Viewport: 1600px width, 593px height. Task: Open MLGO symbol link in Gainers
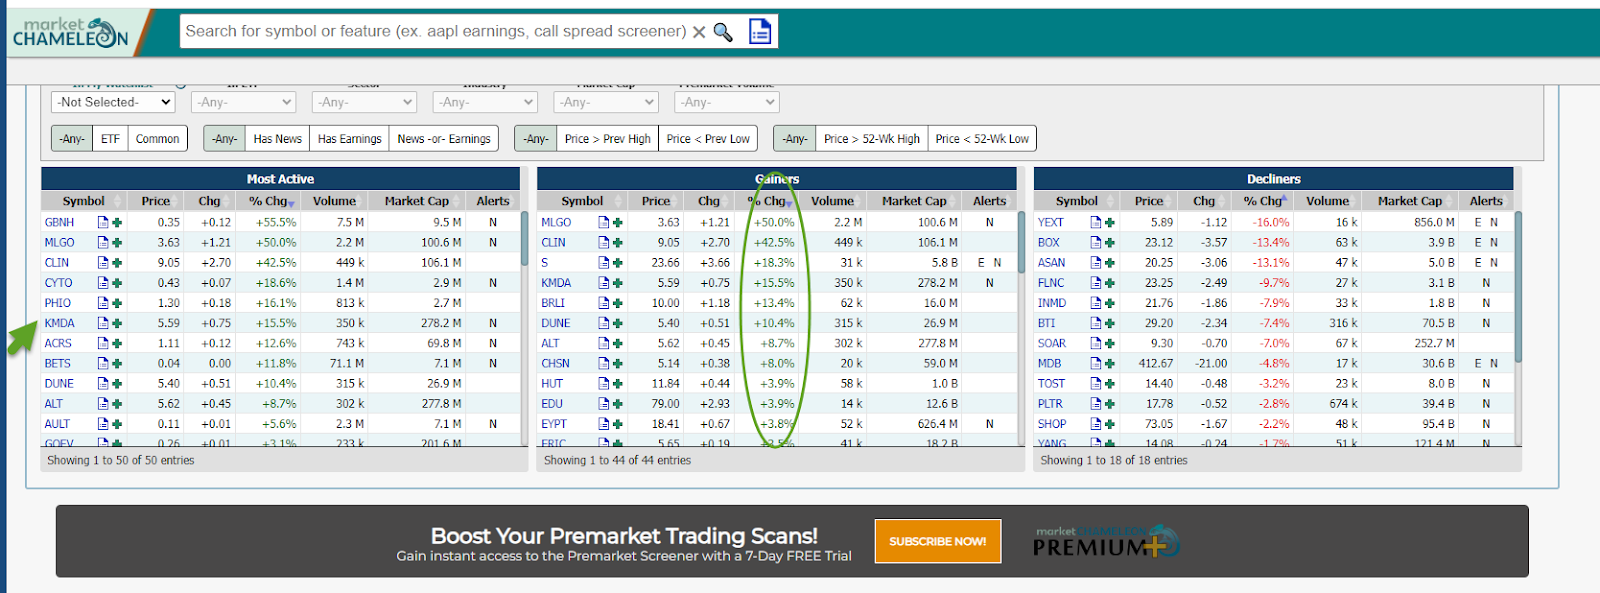point(556,223)
